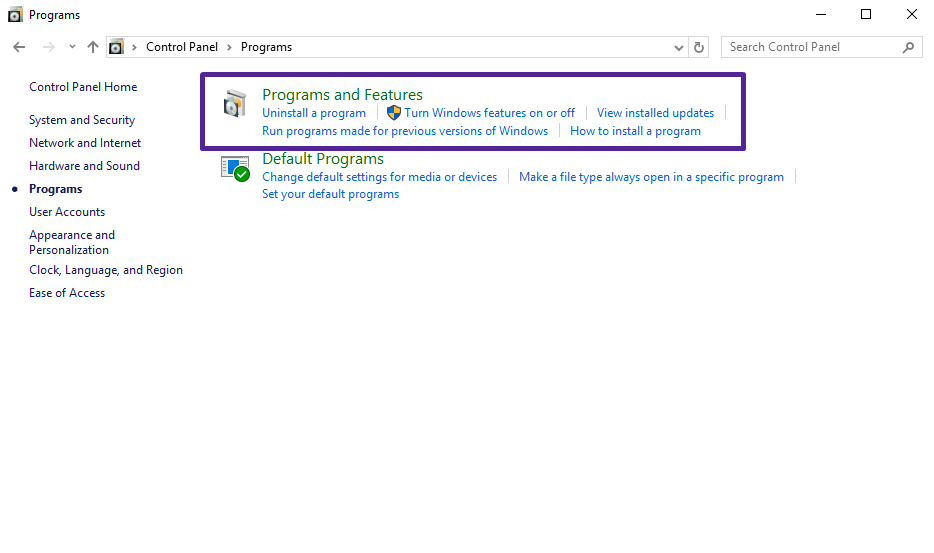This screenshot has height=553, width=934.
Task: Click the Default Programs category icon
Action: click(235, 169)
